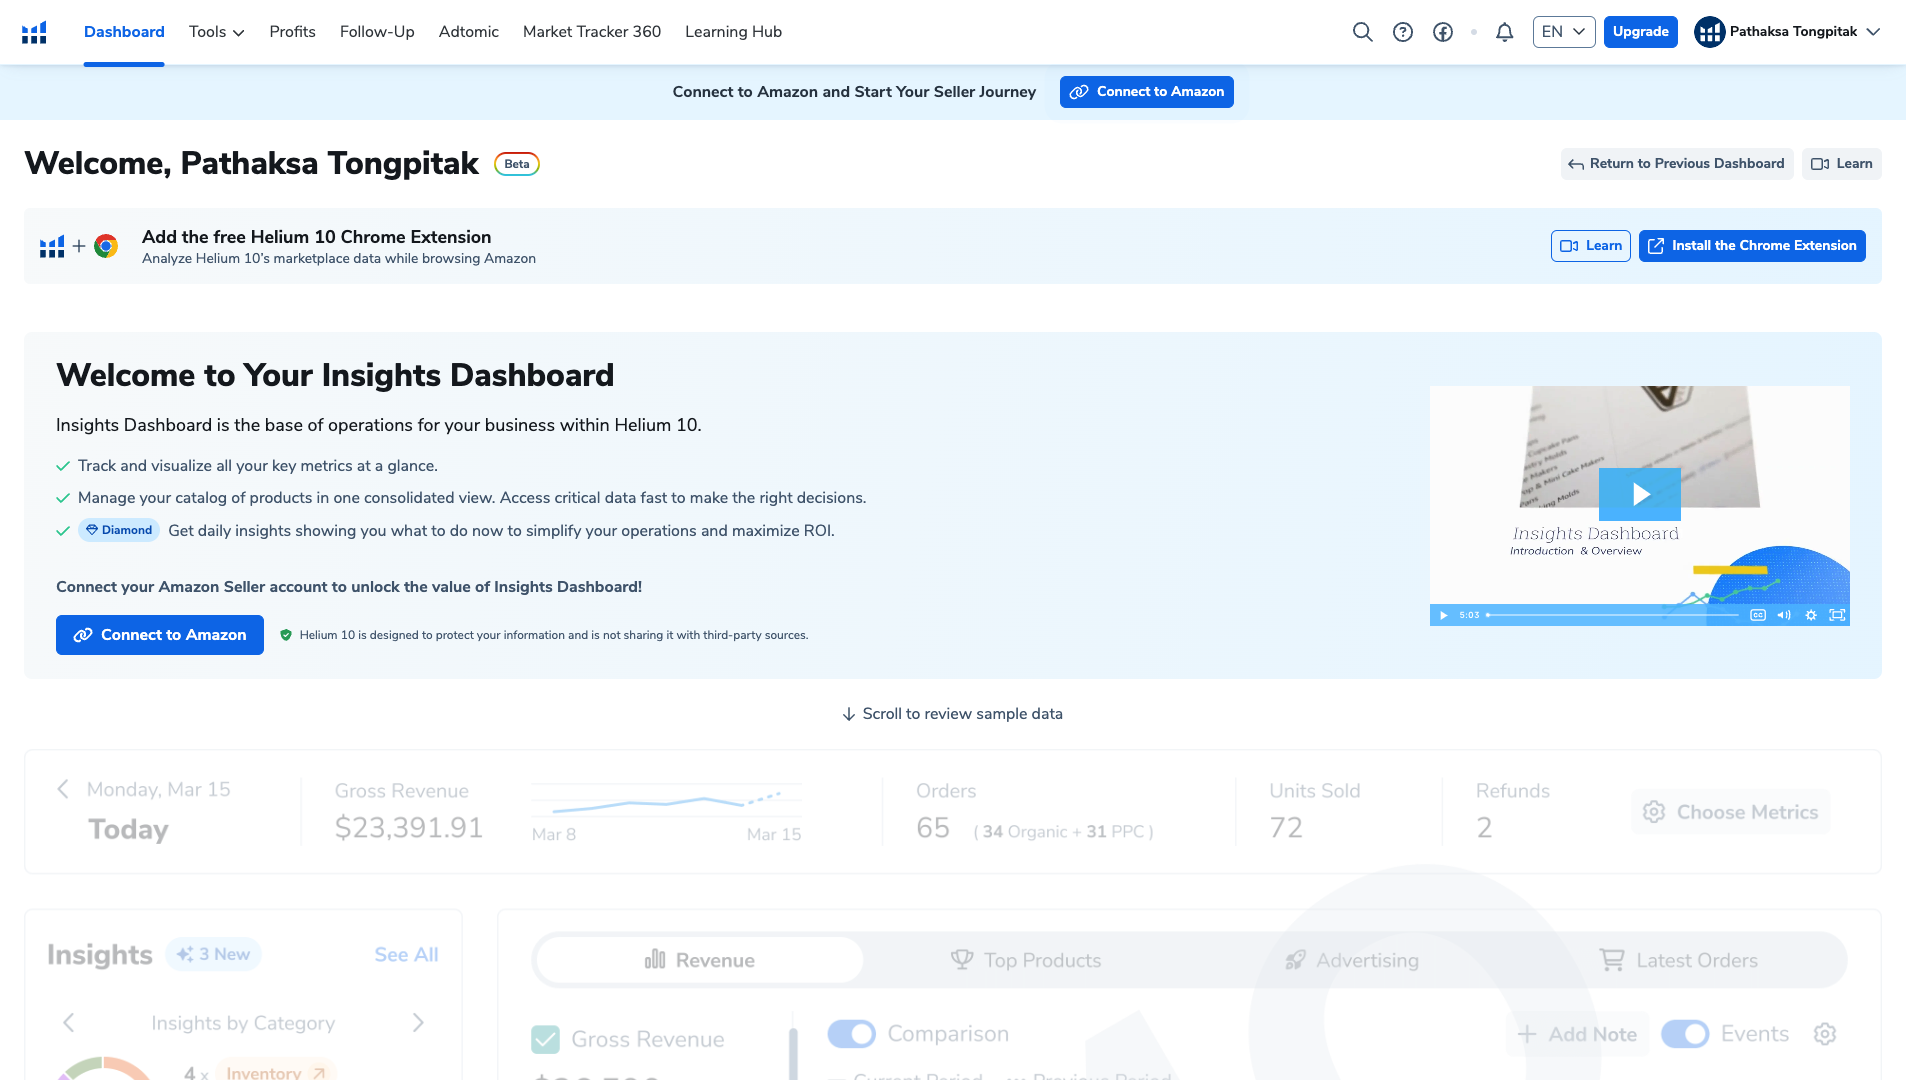Screen dimensions: 1909x1080
Task: Click the Helium 10 logo
Action: pyautogui.click(x=34, y=31)
